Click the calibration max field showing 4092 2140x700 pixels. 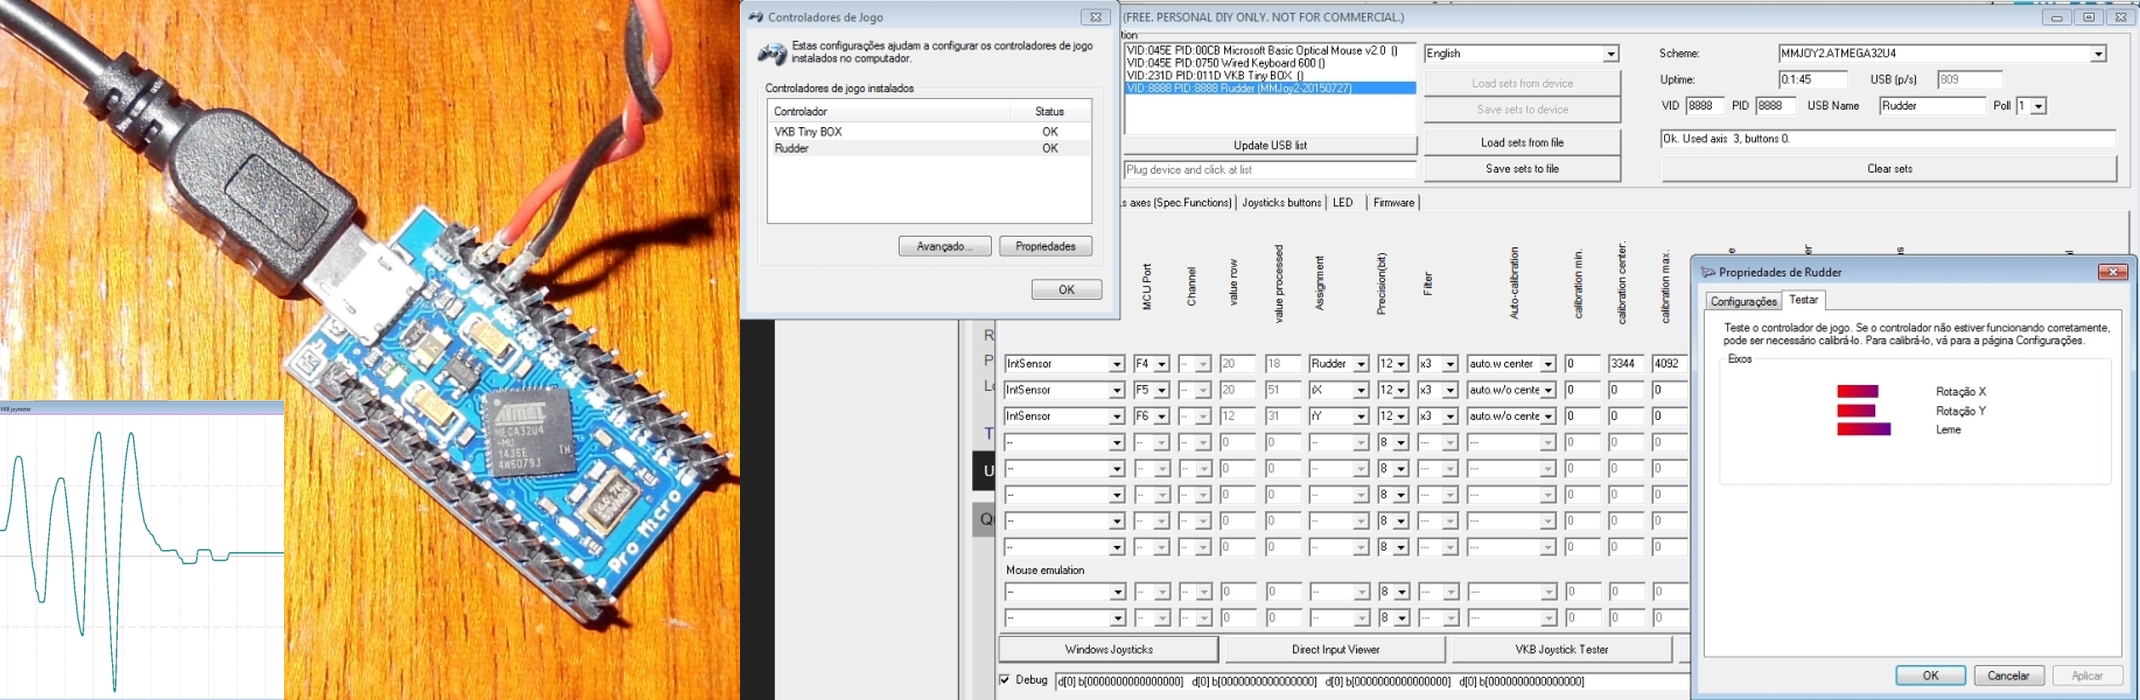1669,364
